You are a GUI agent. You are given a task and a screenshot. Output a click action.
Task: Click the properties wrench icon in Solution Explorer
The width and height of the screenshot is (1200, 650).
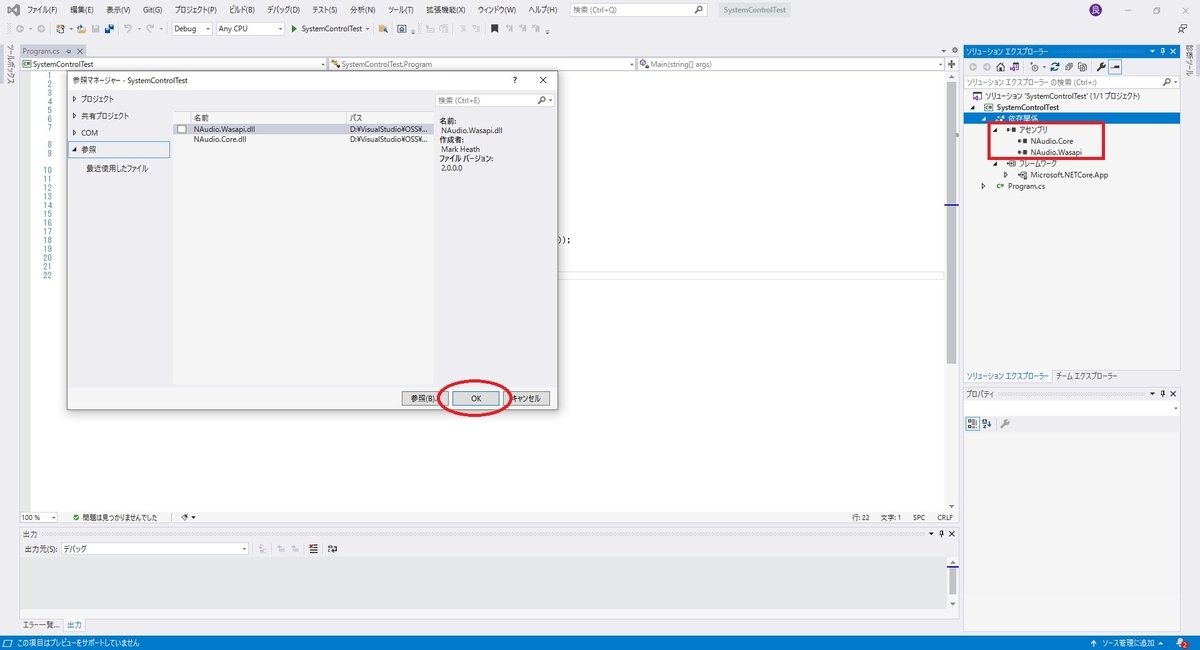tap(1101, 67)
